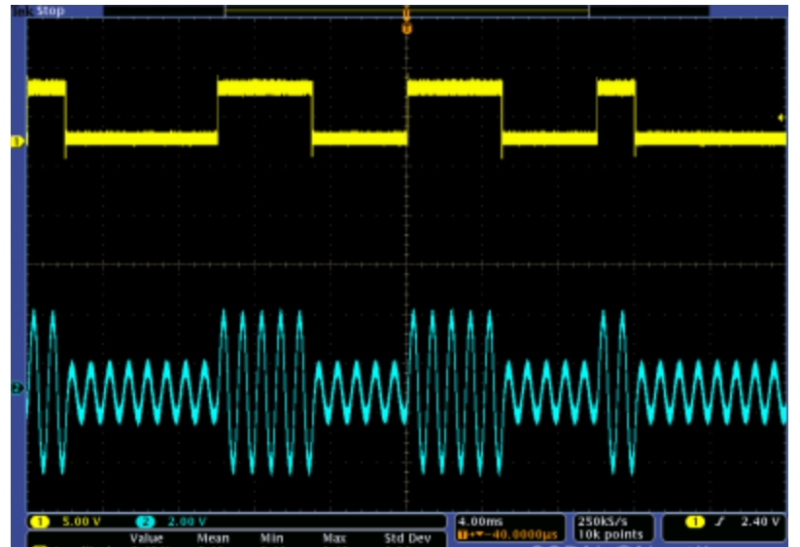Click the 4.00ms timebase readout
The image size is (800, 547).
coord(482,521)
